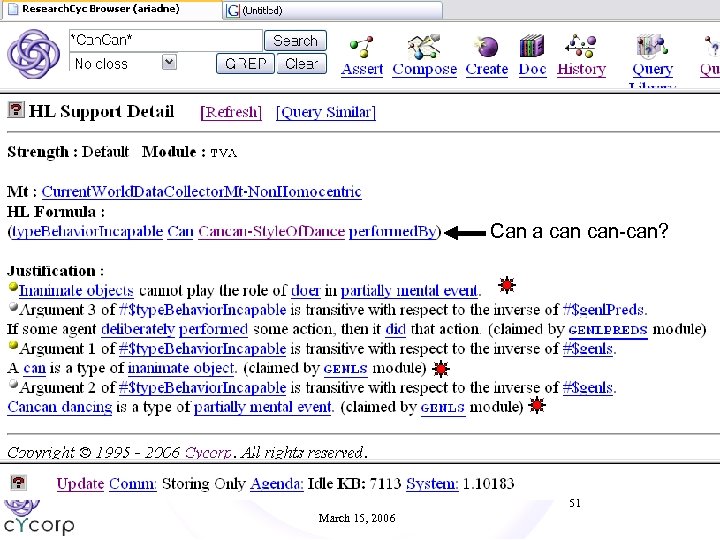Open partially mental event link in last line
This screenshot has width=720, height=540.
tap(263, 407)
